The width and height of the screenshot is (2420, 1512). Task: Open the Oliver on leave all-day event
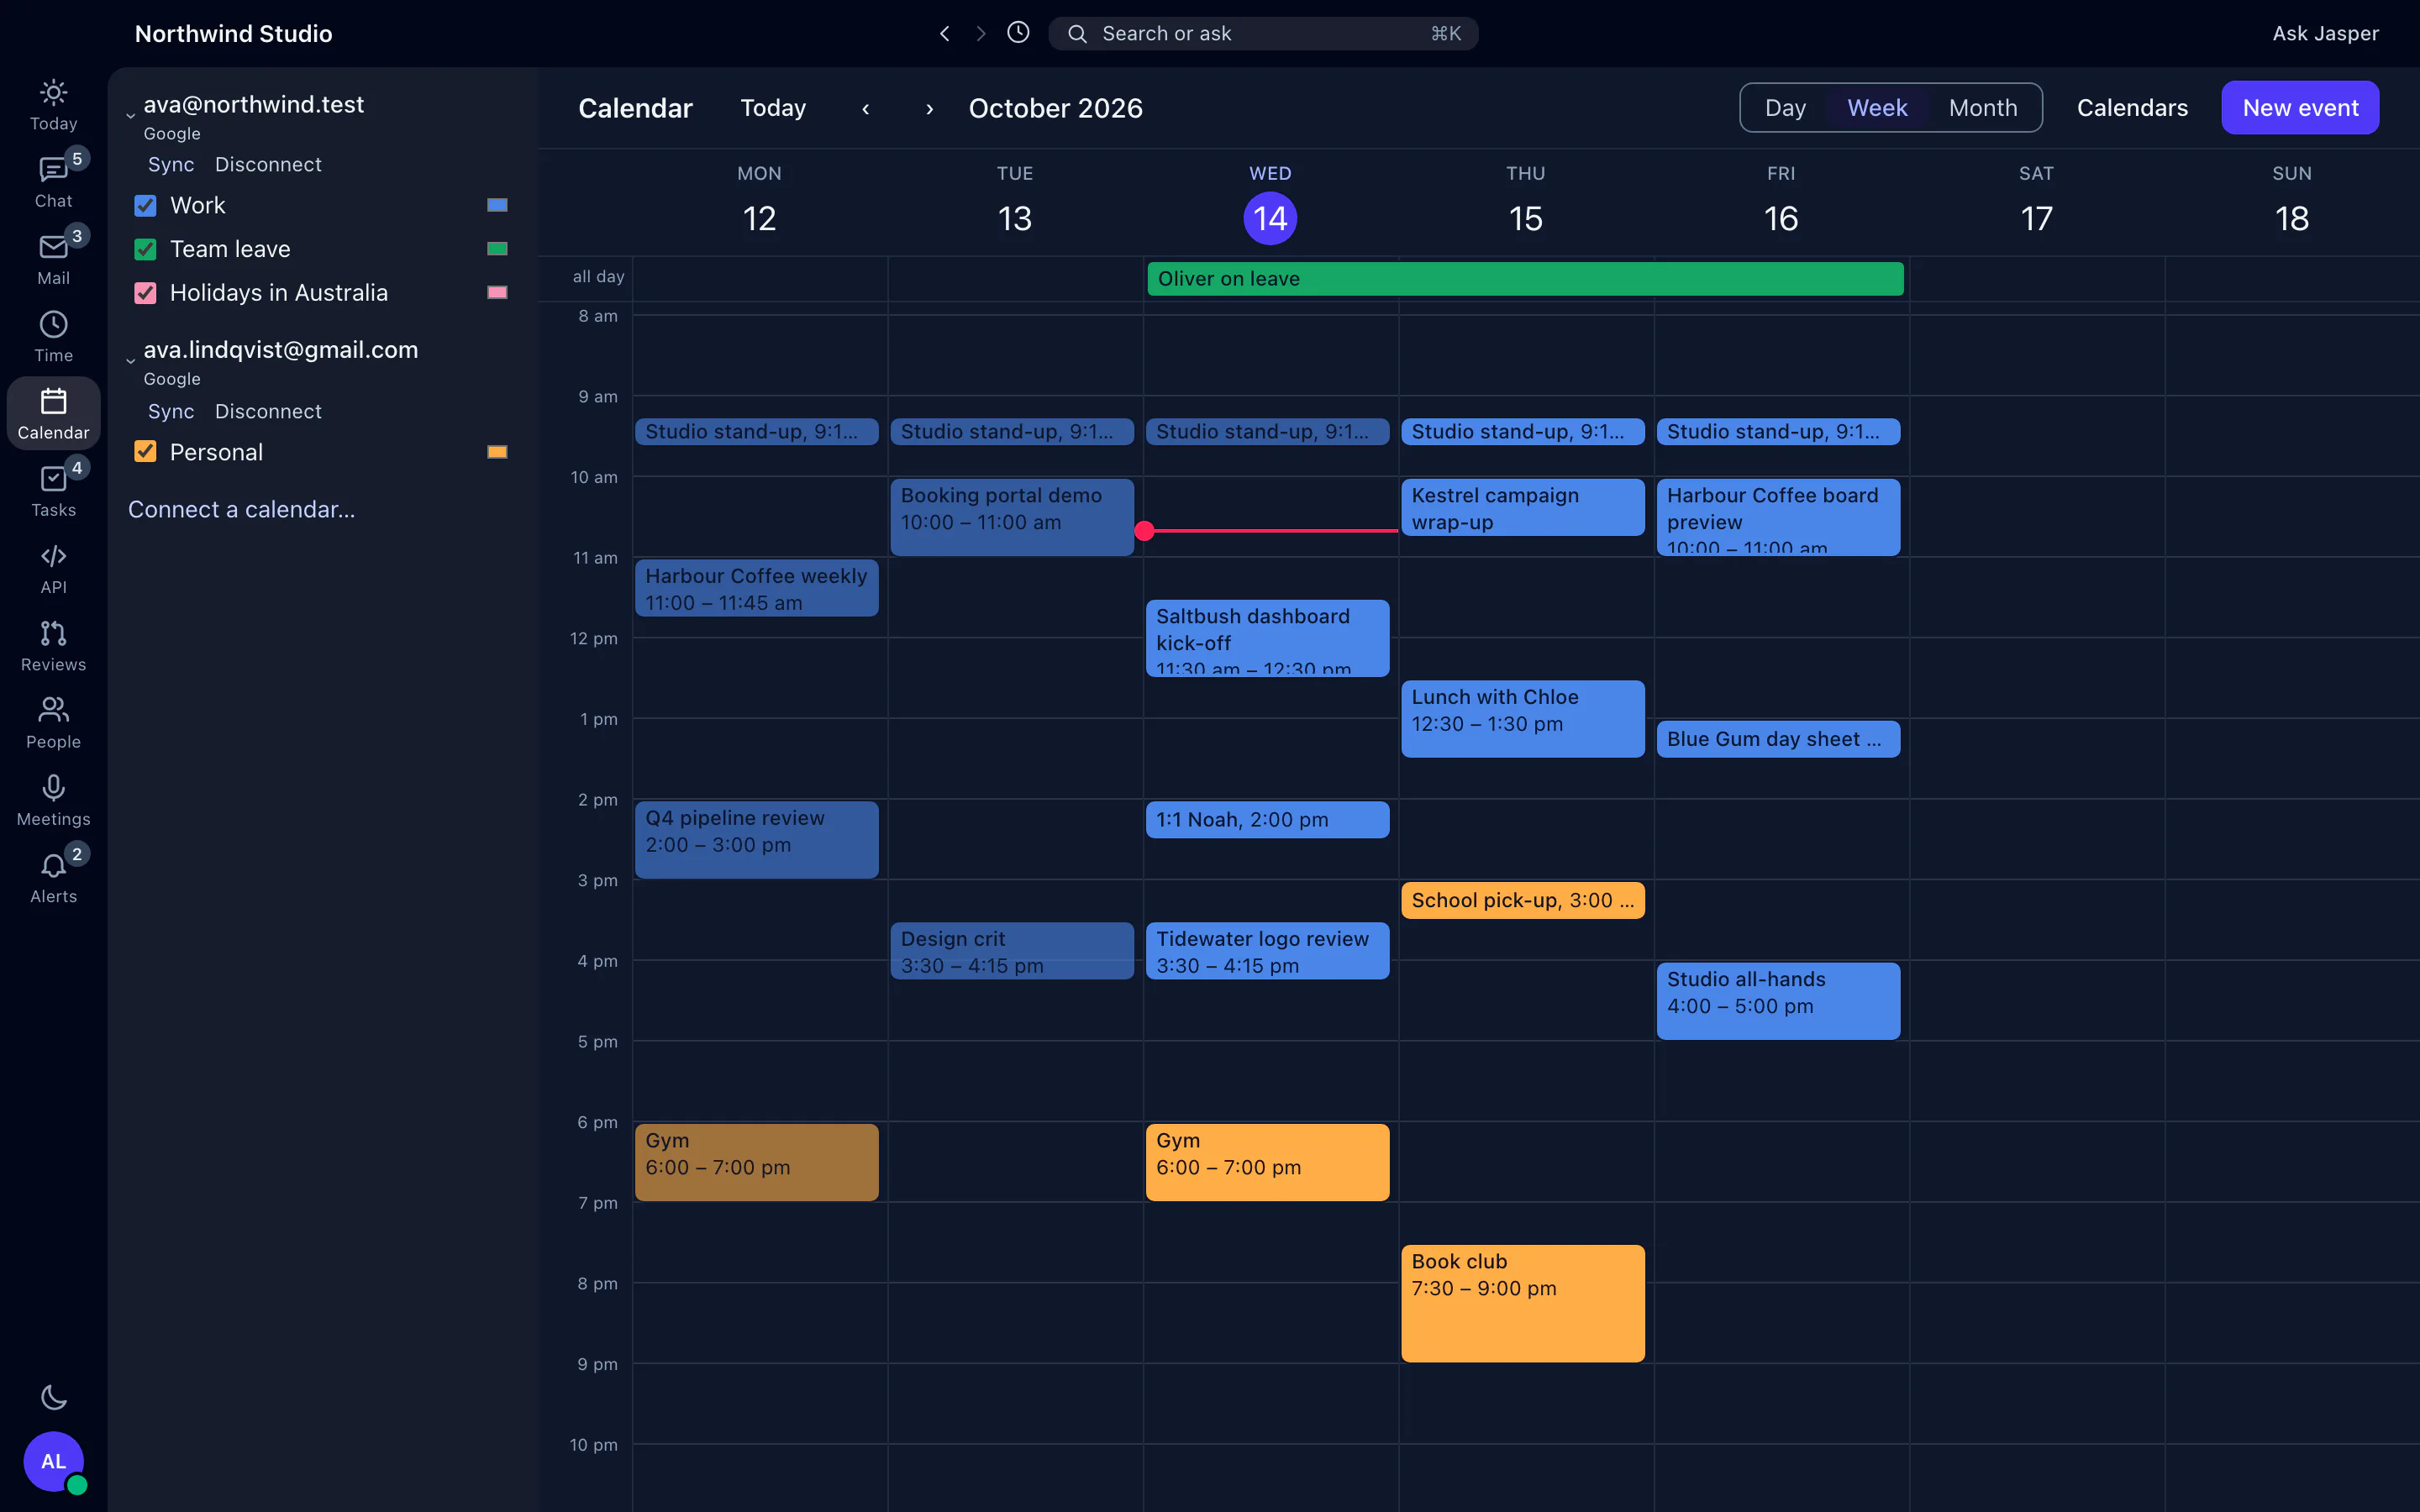point(1525,279)
